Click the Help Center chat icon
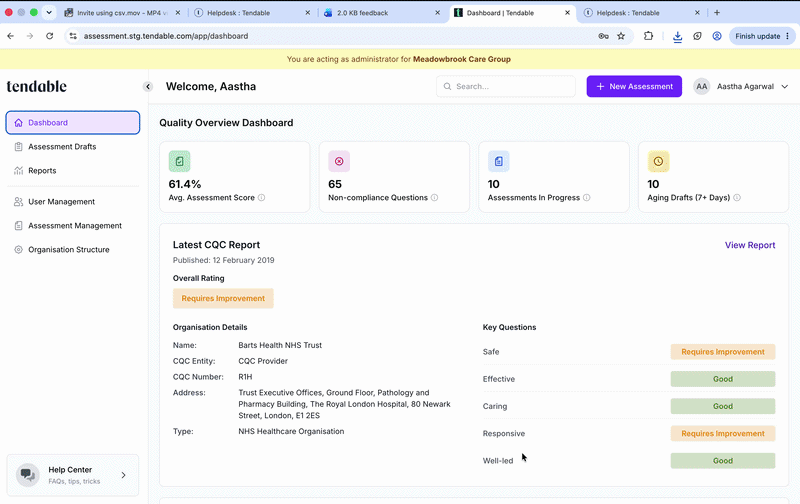The image size is (800, 504). pos(28,475)
